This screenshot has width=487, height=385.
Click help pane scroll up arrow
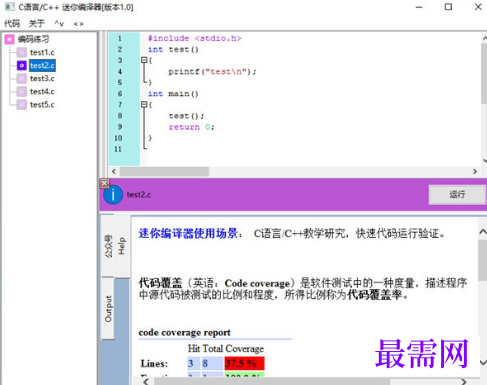[x=483, y=232]
